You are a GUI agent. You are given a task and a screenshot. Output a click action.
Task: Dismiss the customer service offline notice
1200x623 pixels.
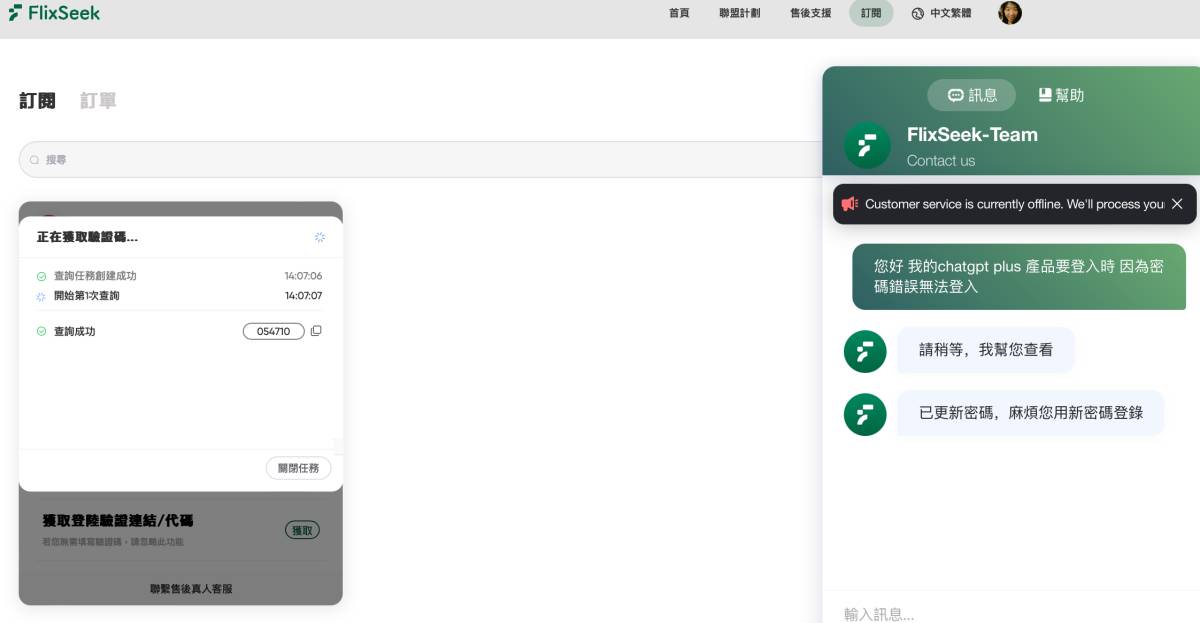click(x=1177, y=204)
